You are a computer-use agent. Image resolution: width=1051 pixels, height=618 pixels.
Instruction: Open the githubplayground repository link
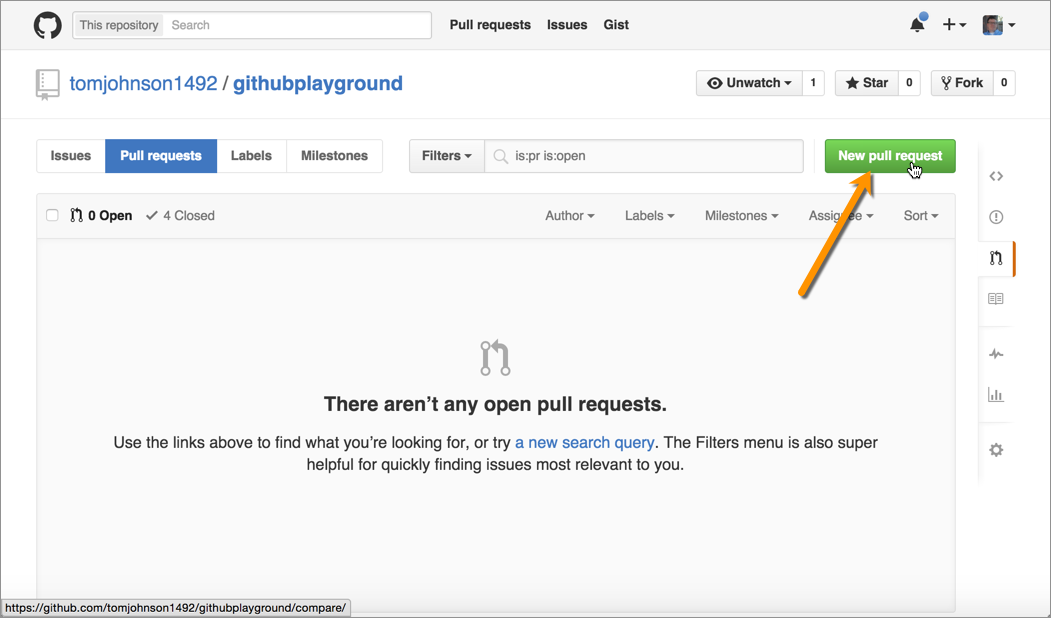318,84
